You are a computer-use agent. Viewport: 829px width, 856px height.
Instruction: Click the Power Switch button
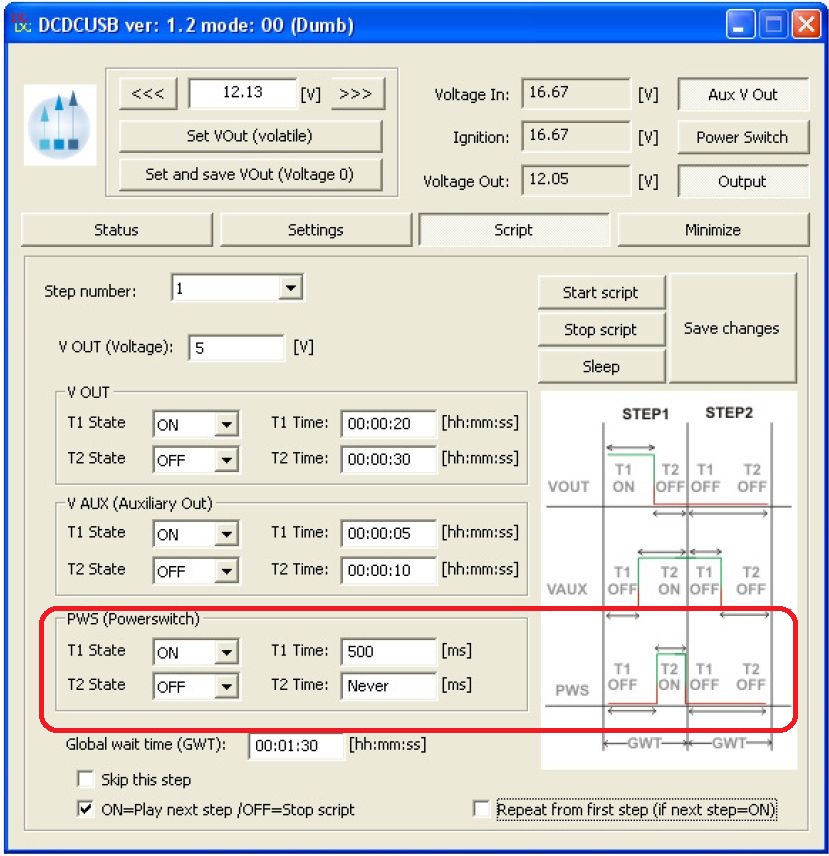pyautogui.click(x=742, y=137)
